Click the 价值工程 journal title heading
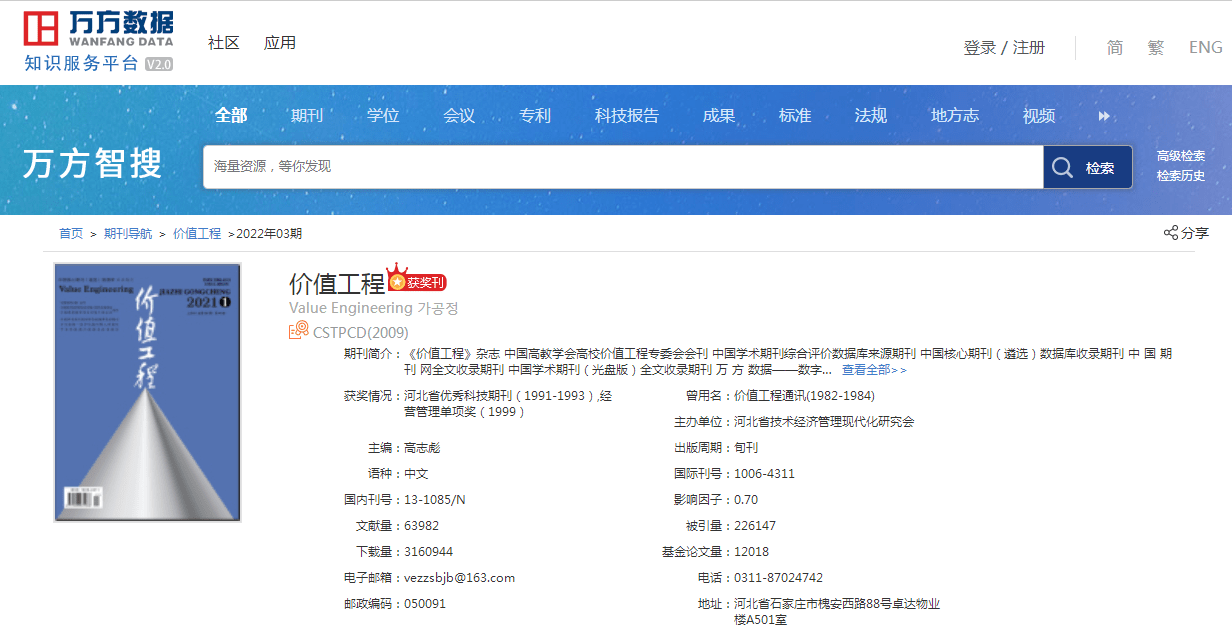1232x638 pixels. 336,283
